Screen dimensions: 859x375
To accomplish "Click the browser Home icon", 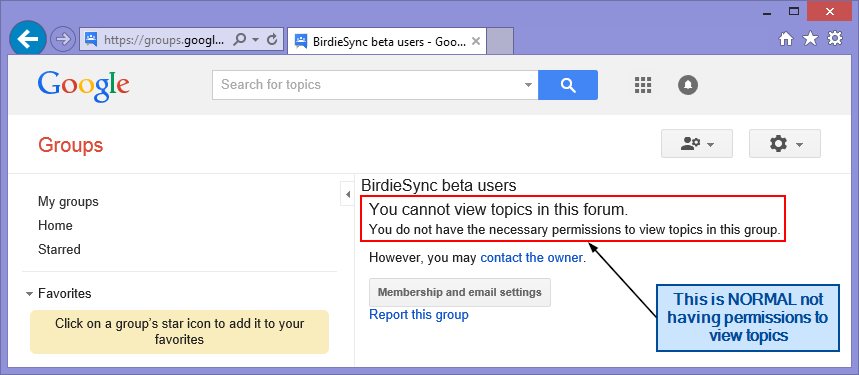I will [786, 39].
